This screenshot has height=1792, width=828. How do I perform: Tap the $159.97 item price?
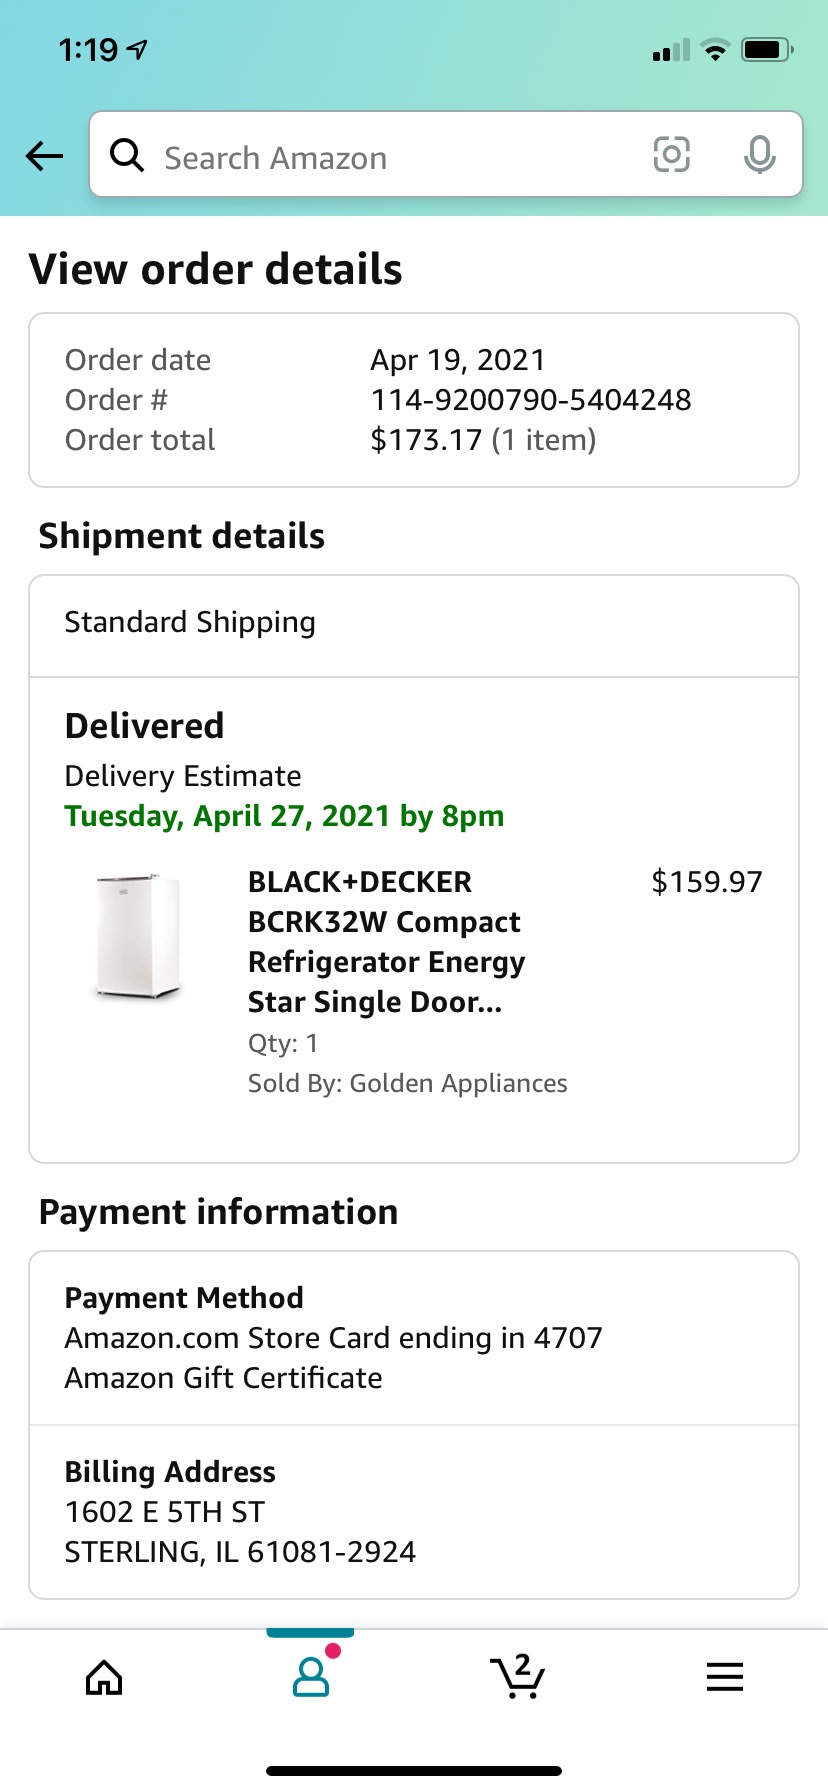point(706,882)
